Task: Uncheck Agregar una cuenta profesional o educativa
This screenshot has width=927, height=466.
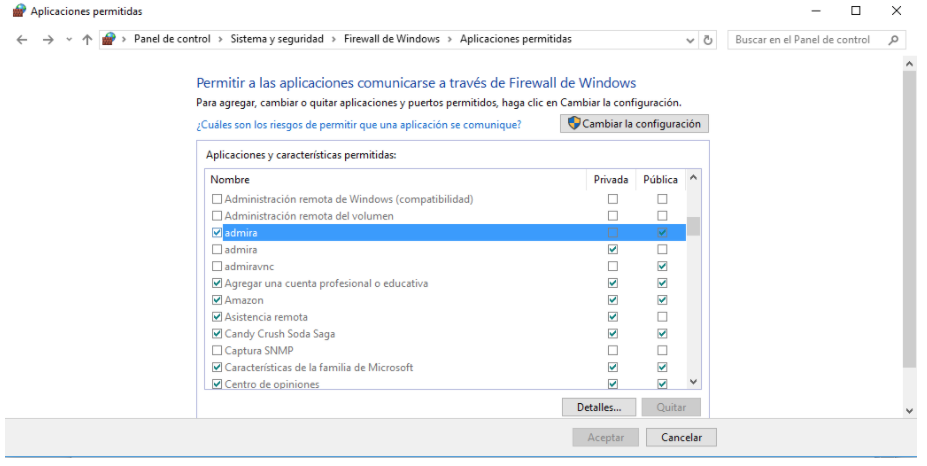Action: coord(217,283)
